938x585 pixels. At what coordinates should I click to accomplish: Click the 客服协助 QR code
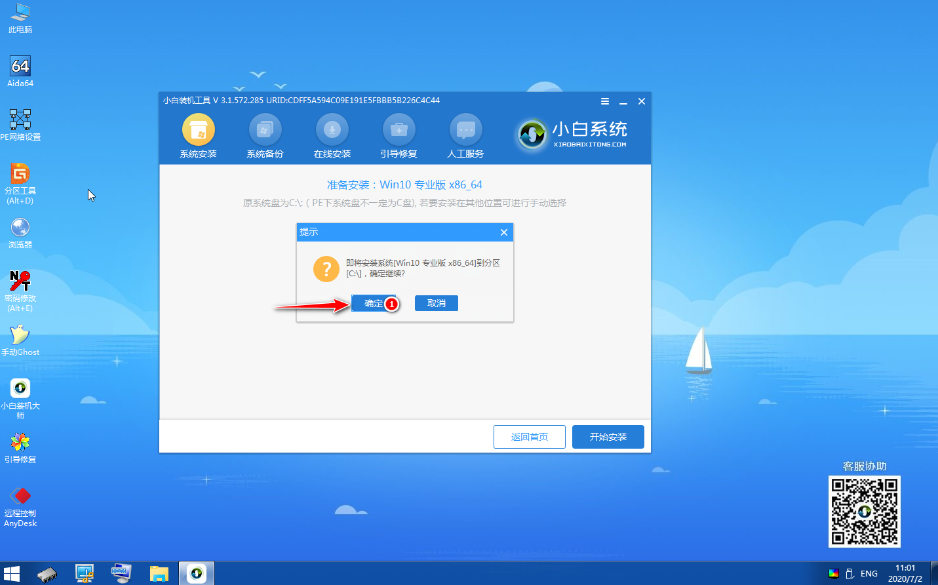(x=864, y=511)
